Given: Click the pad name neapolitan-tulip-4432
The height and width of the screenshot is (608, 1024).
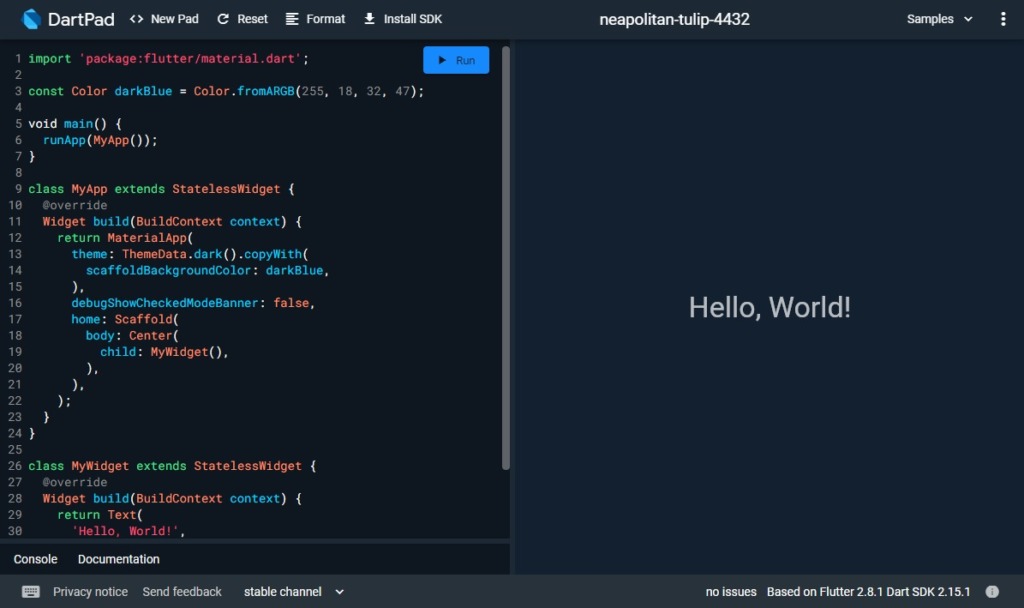Looking at the screenshot, I should pyautogui.click(x=674, y=19).
